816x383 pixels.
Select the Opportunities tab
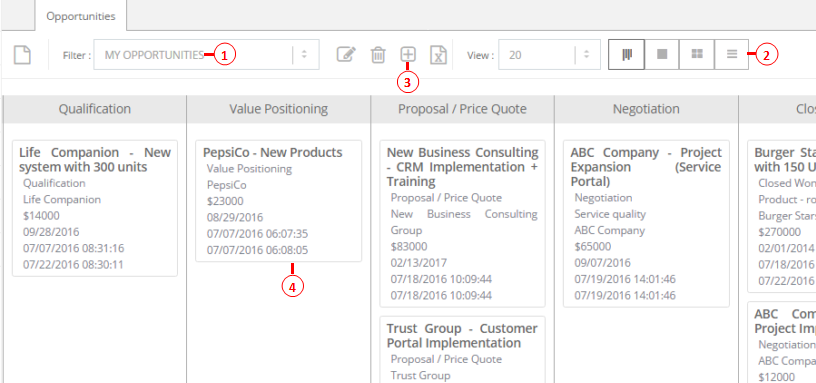click(81, 16)
